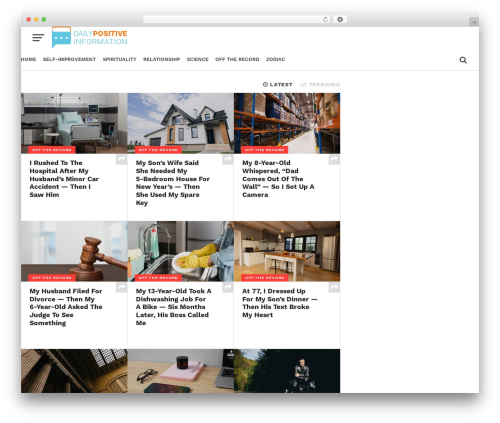Open the Spirituality section
The image size is (500, 423).
pyautogui.click(x=119, y=59)
